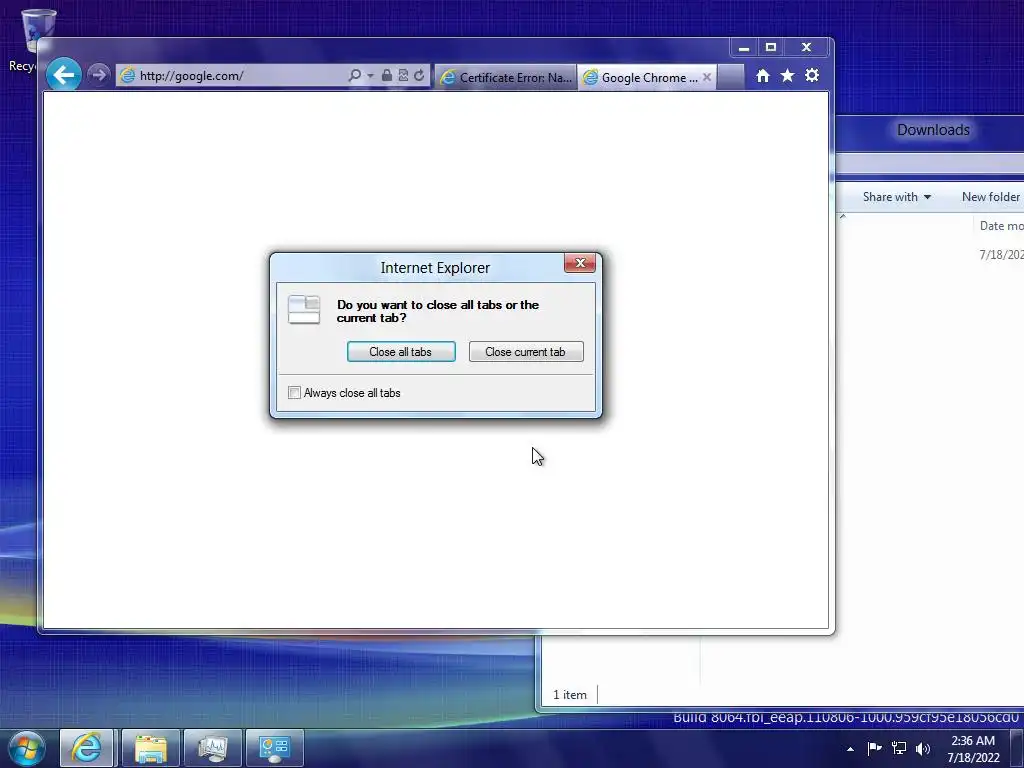Sort by Date modified column header
The height and width of the screenshot is (768, 1024).
tap(1001, 225)
